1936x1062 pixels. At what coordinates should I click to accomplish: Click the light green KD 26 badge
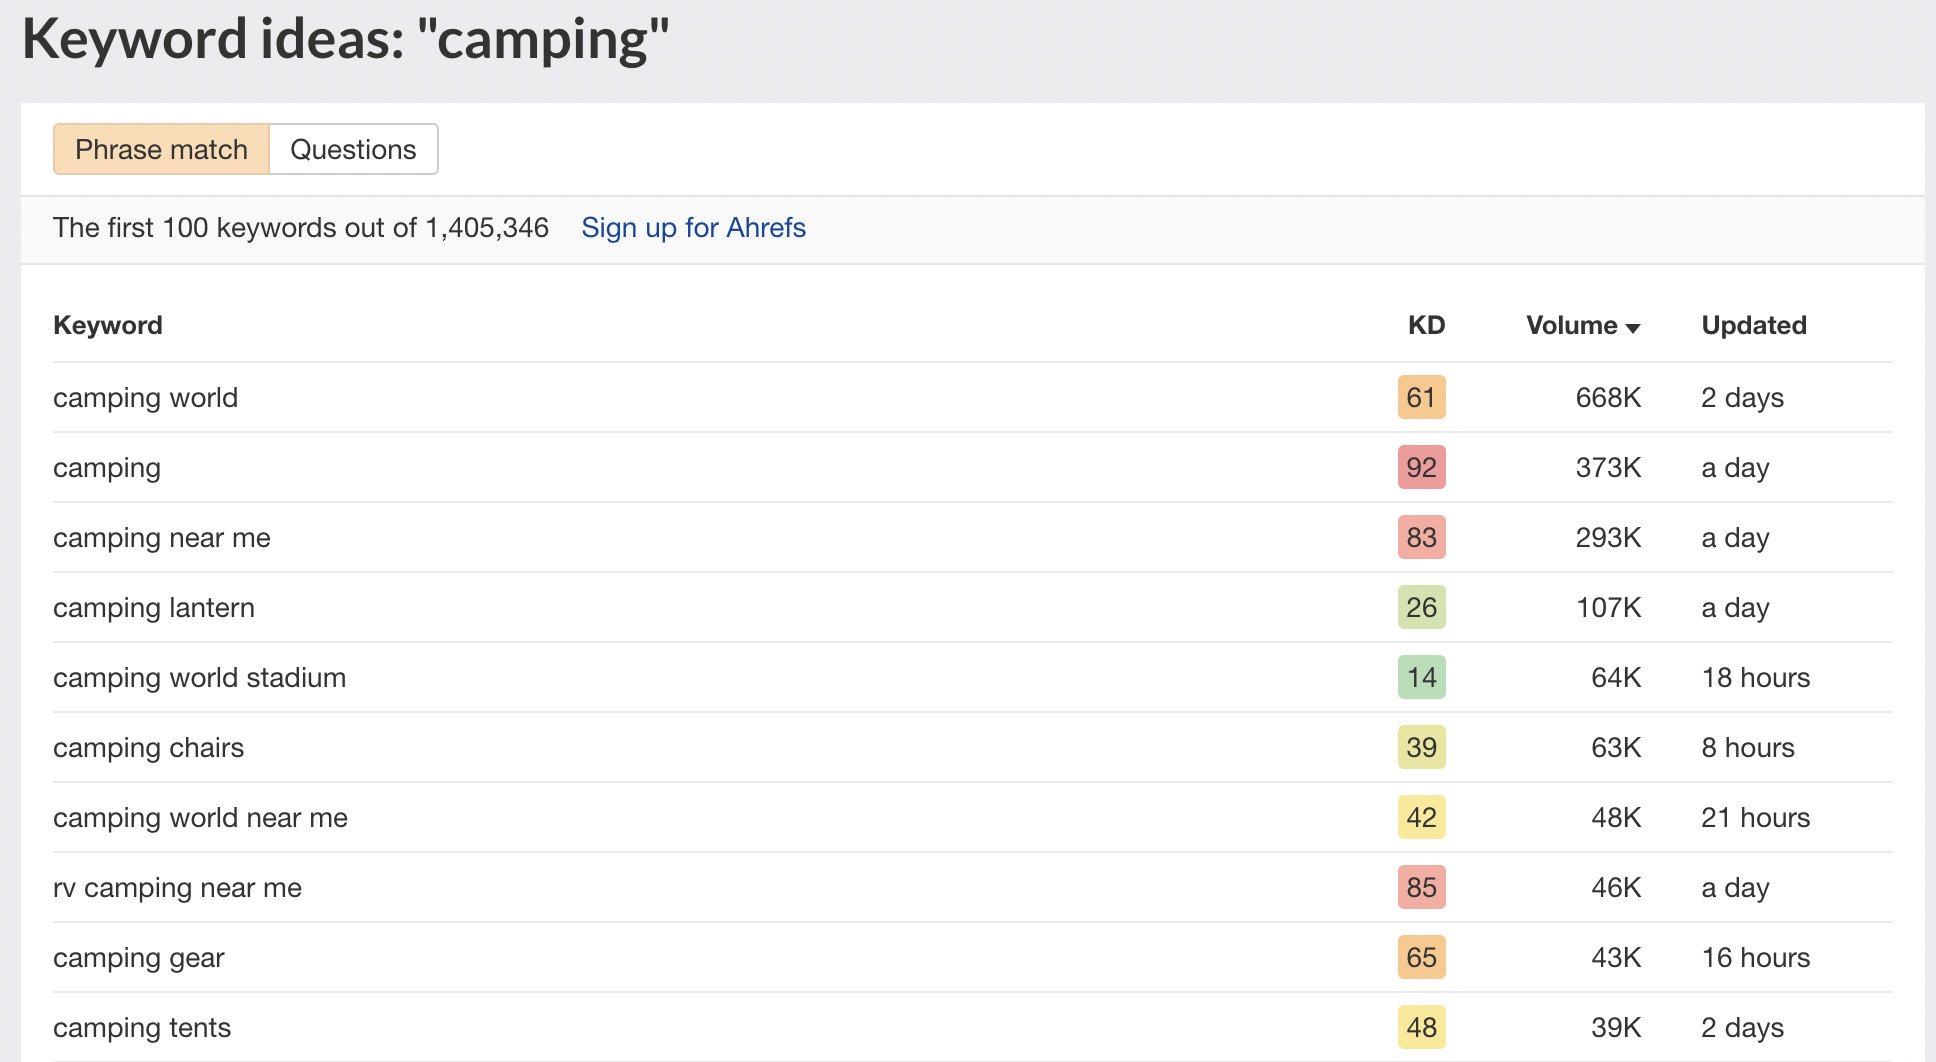pos(1421,608)
